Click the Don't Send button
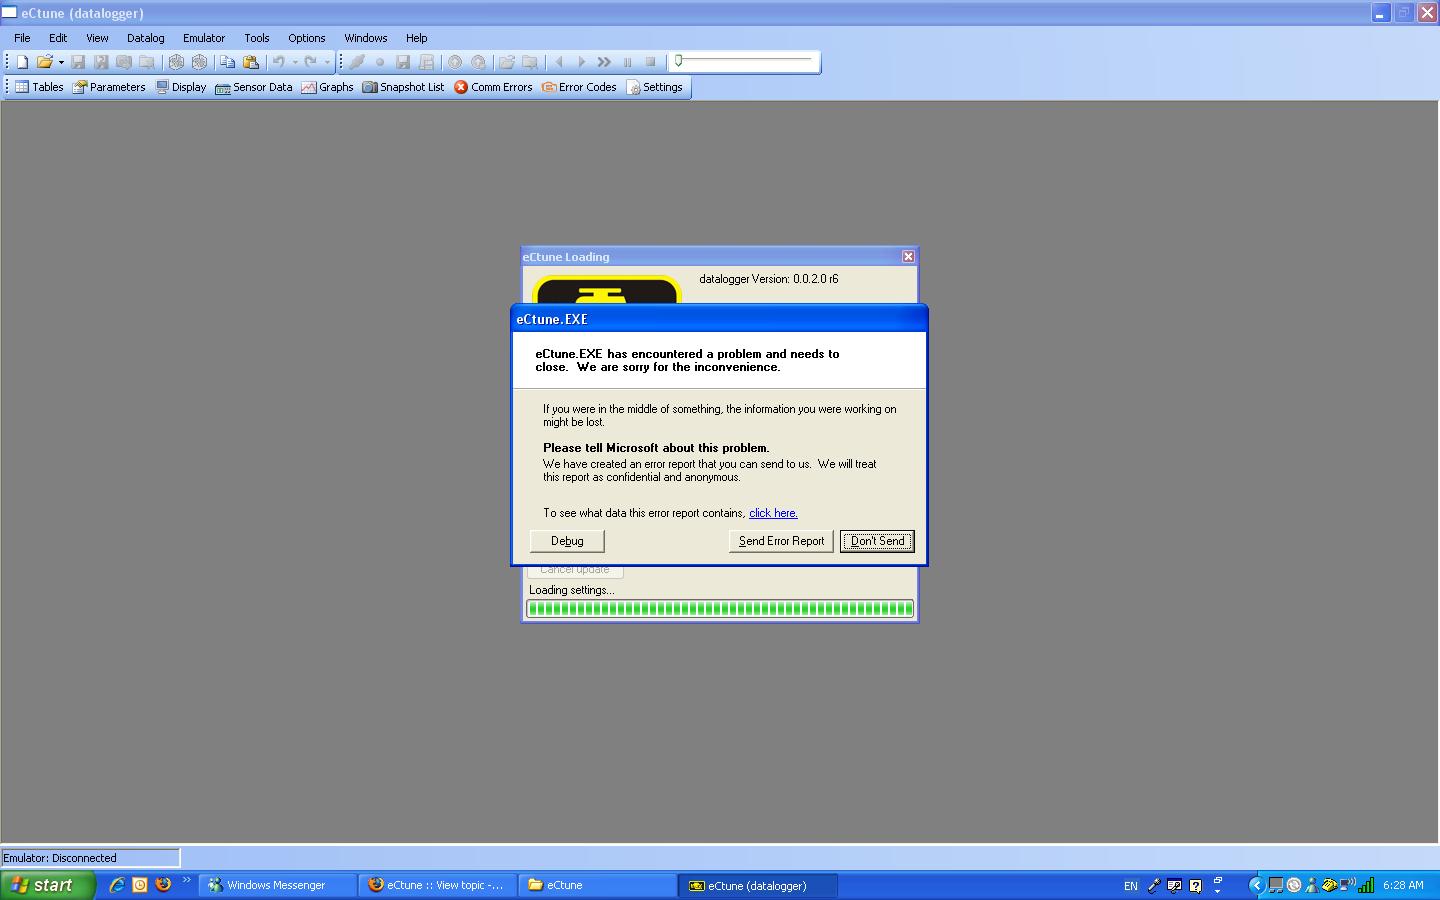Image resolution: width=1440 pixels, height=900 pixels. 877,541
